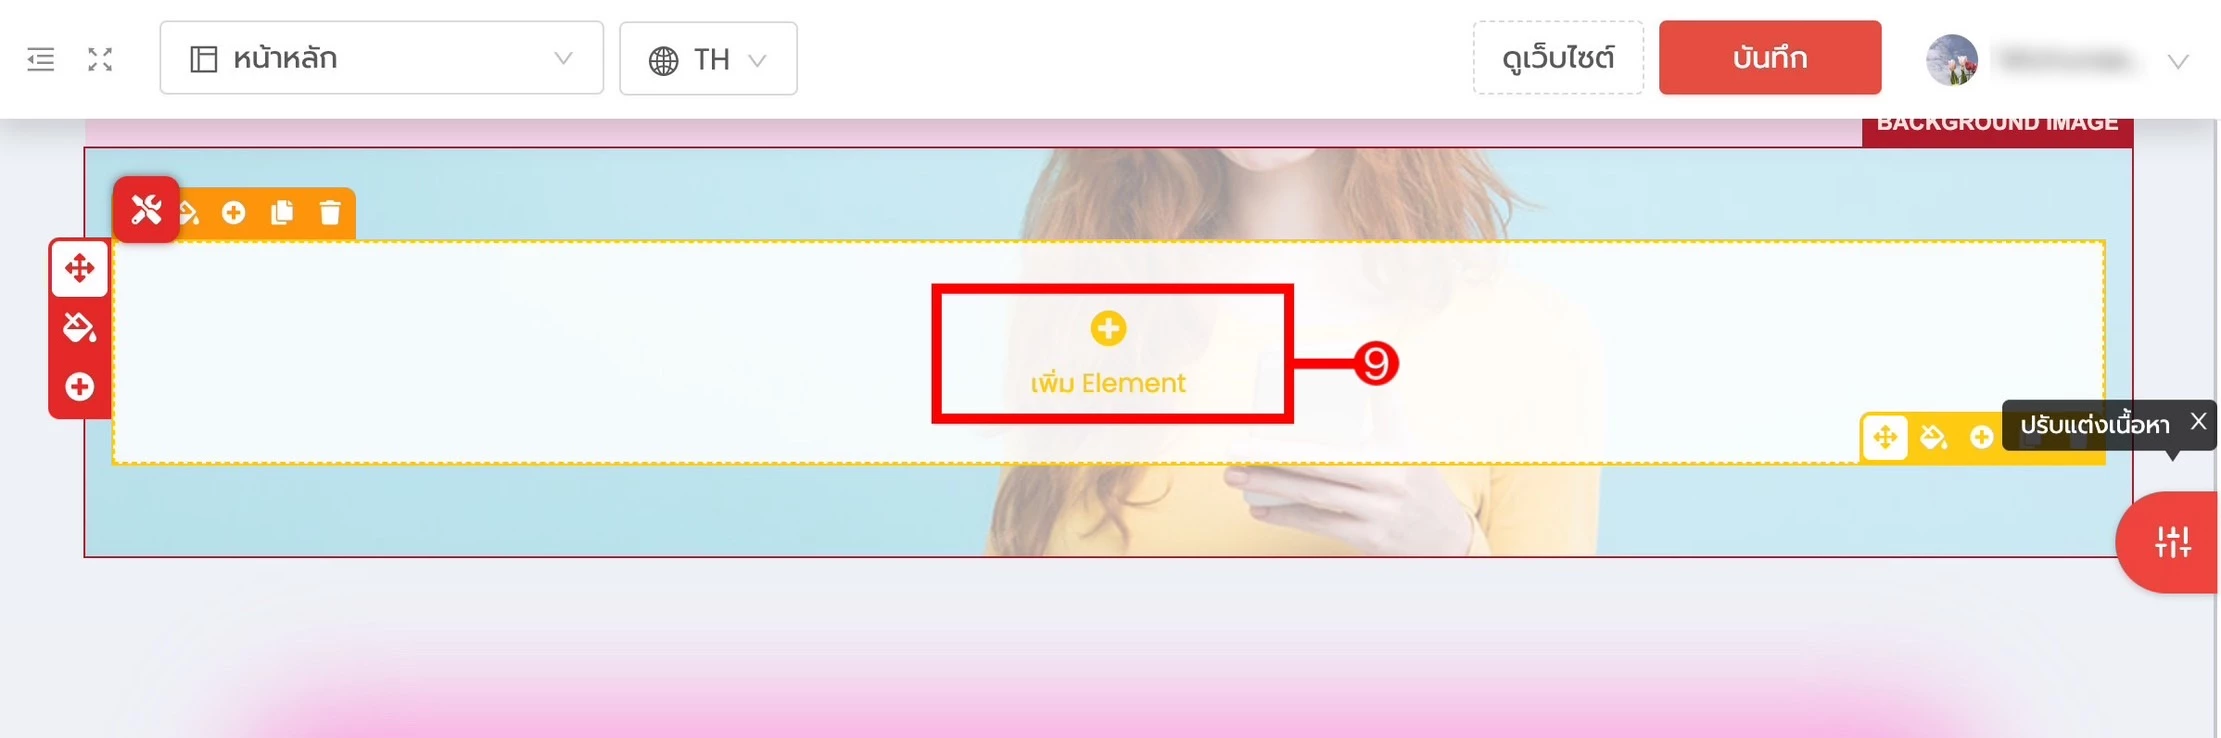Click the red sidebar plus icon
Viewport: 2221px width, 738px height.
click(x=80, y=387)
